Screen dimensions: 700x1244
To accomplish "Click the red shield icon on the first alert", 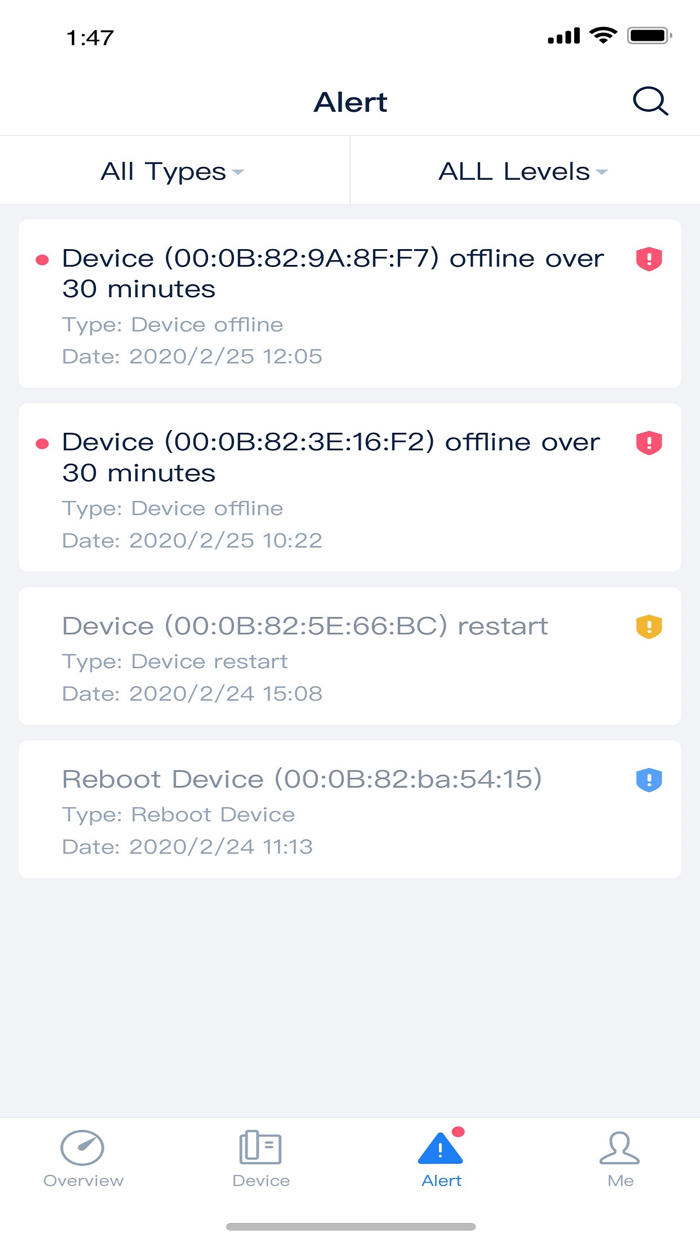I will (x=648, y=259).
